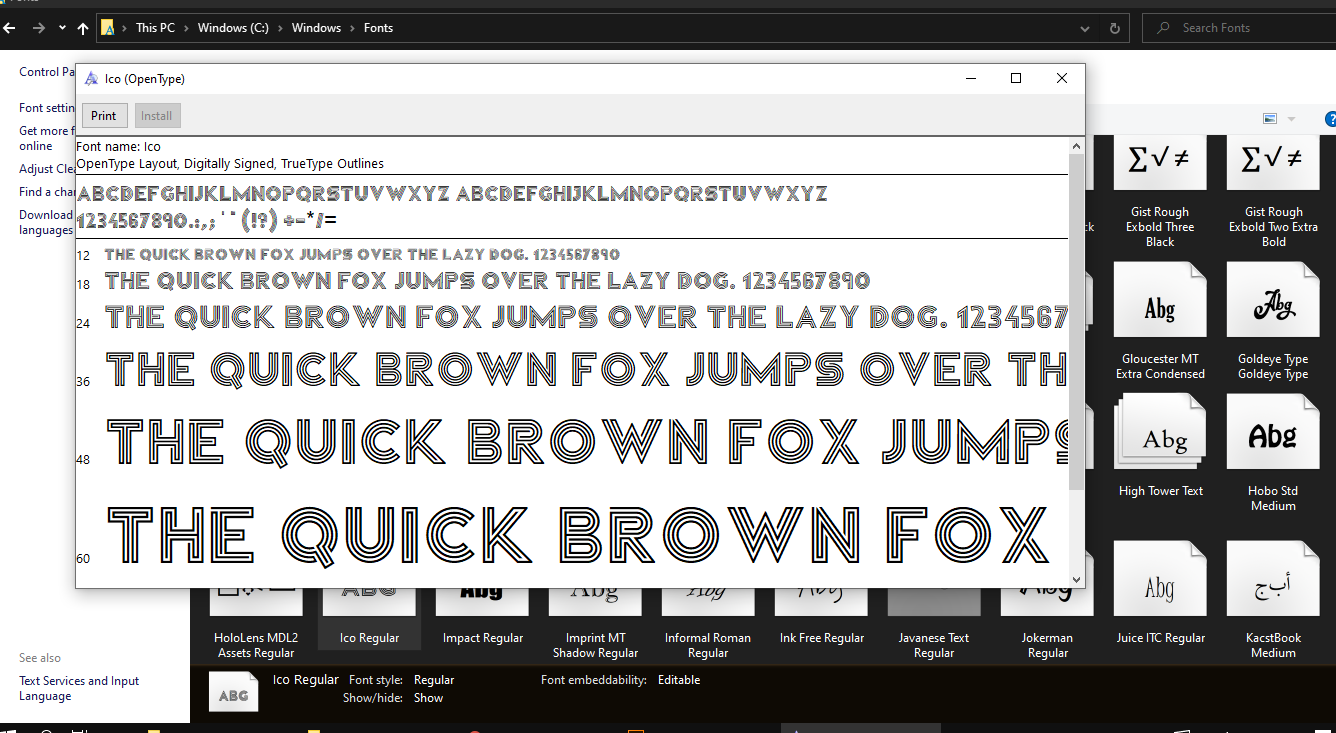Click the Regular font style value
The image size is (1336, 733).
point(434,680)
